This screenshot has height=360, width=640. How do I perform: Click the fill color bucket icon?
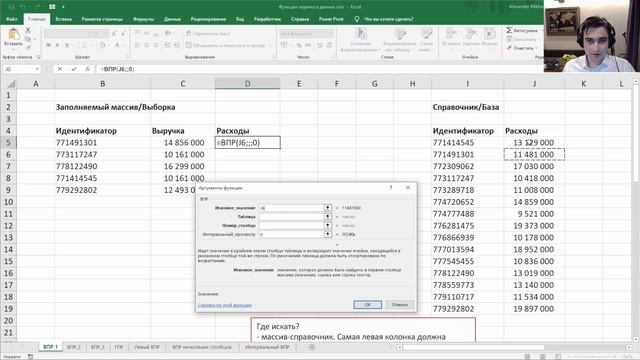tap(103, 45)
